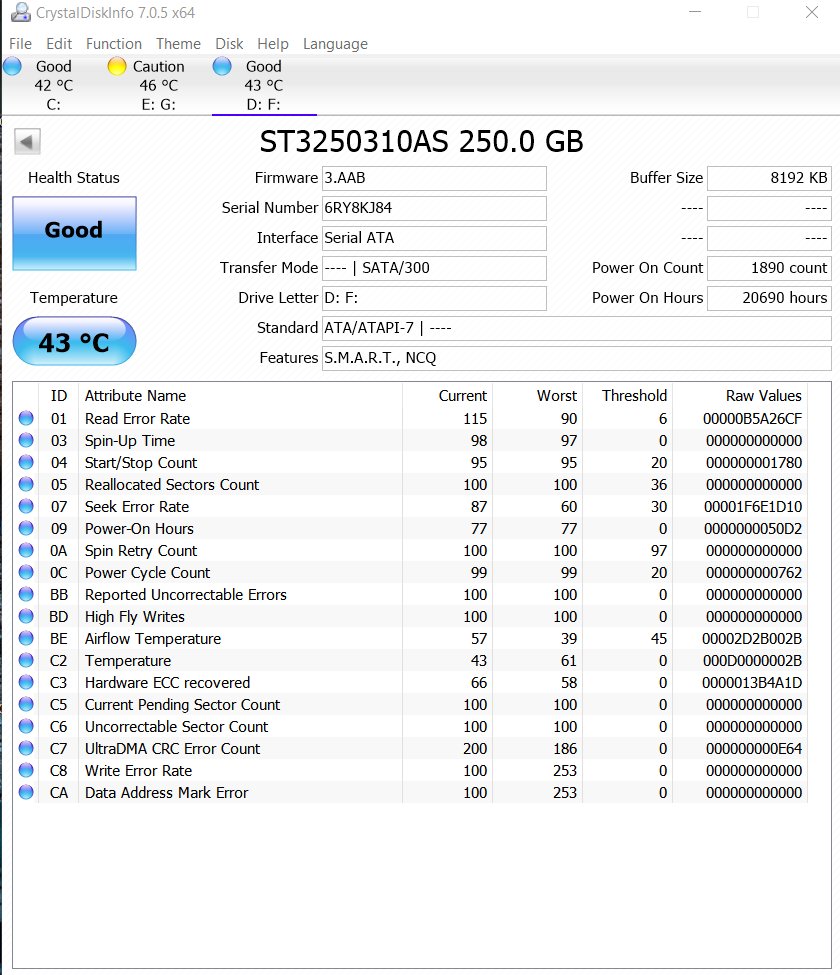The width and height of the screenshot is (840, 975).
Task: Click status icon for Power Cycle Count
Action: pyautogui.click(x=26, y=572)
